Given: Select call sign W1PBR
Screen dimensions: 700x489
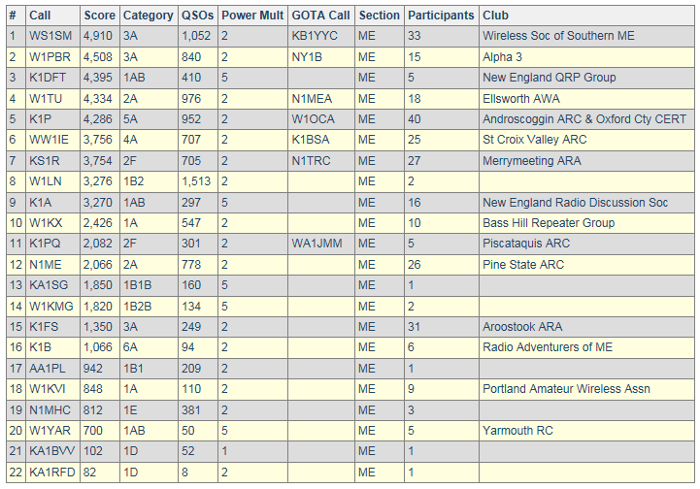Looking at the screenshot, I should (50, 57).
